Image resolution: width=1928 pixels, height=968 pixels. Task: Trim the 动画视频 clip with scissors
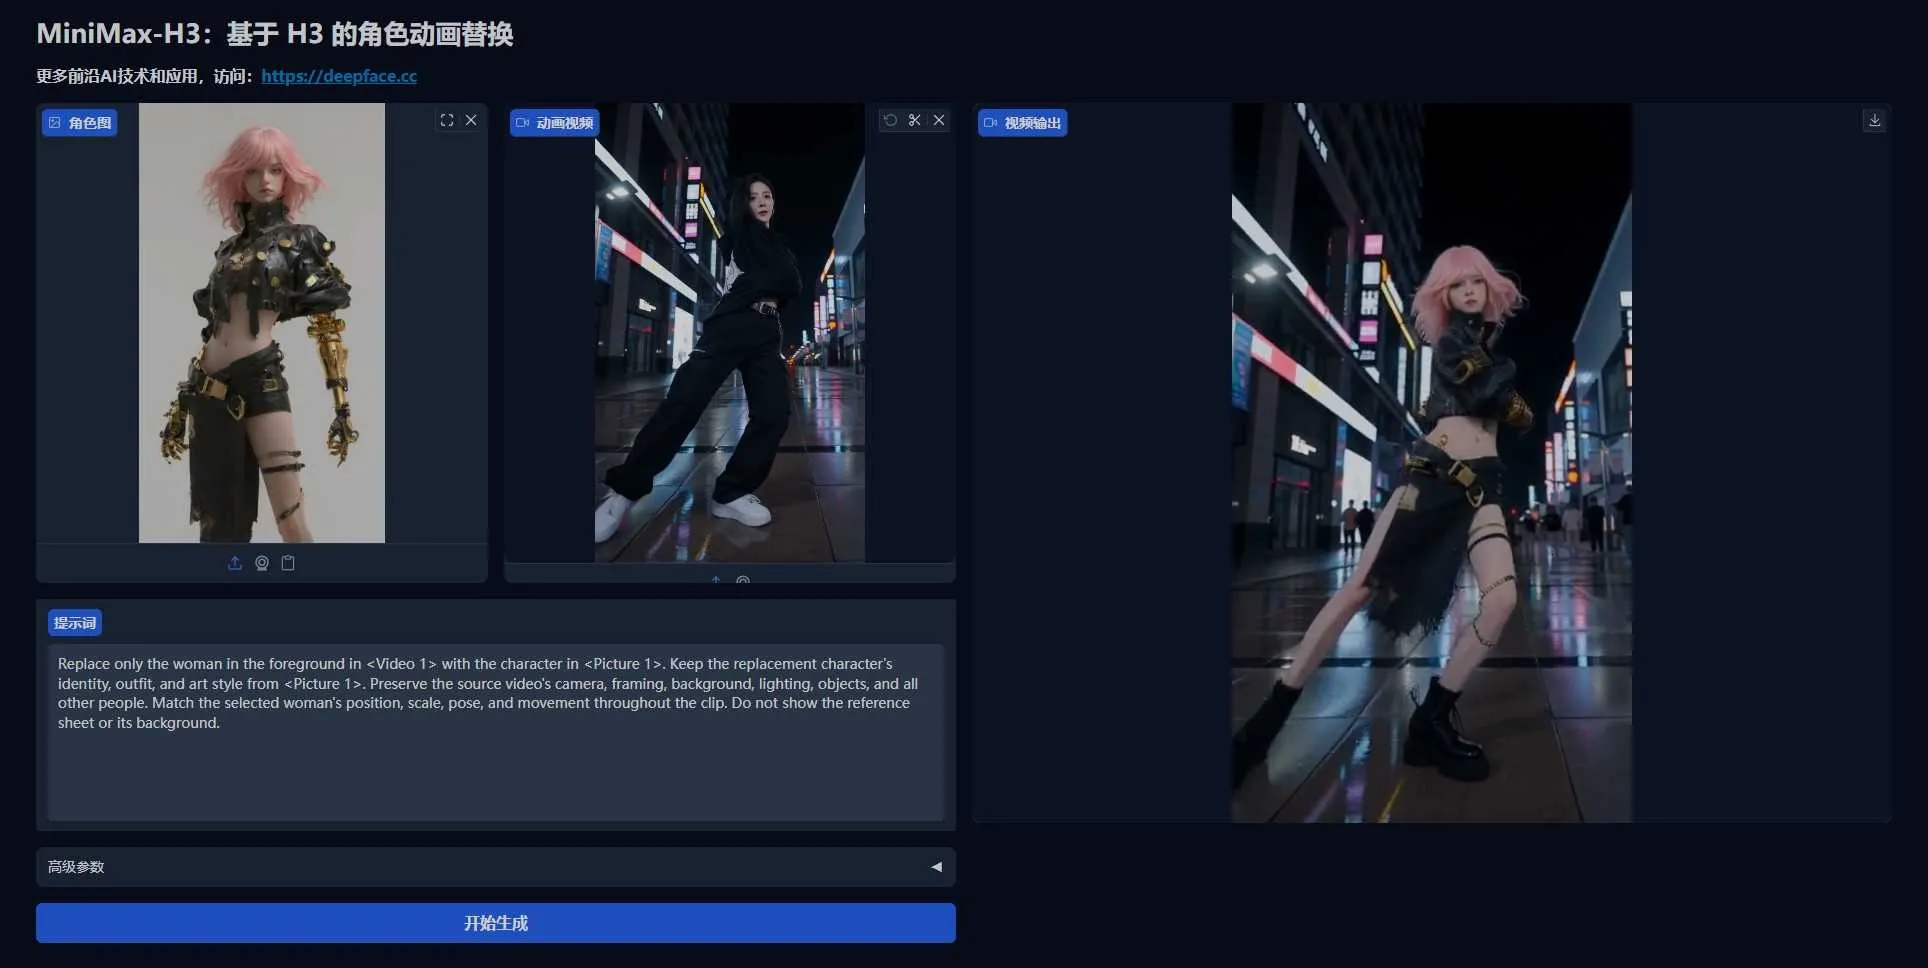tap(914, 120)
